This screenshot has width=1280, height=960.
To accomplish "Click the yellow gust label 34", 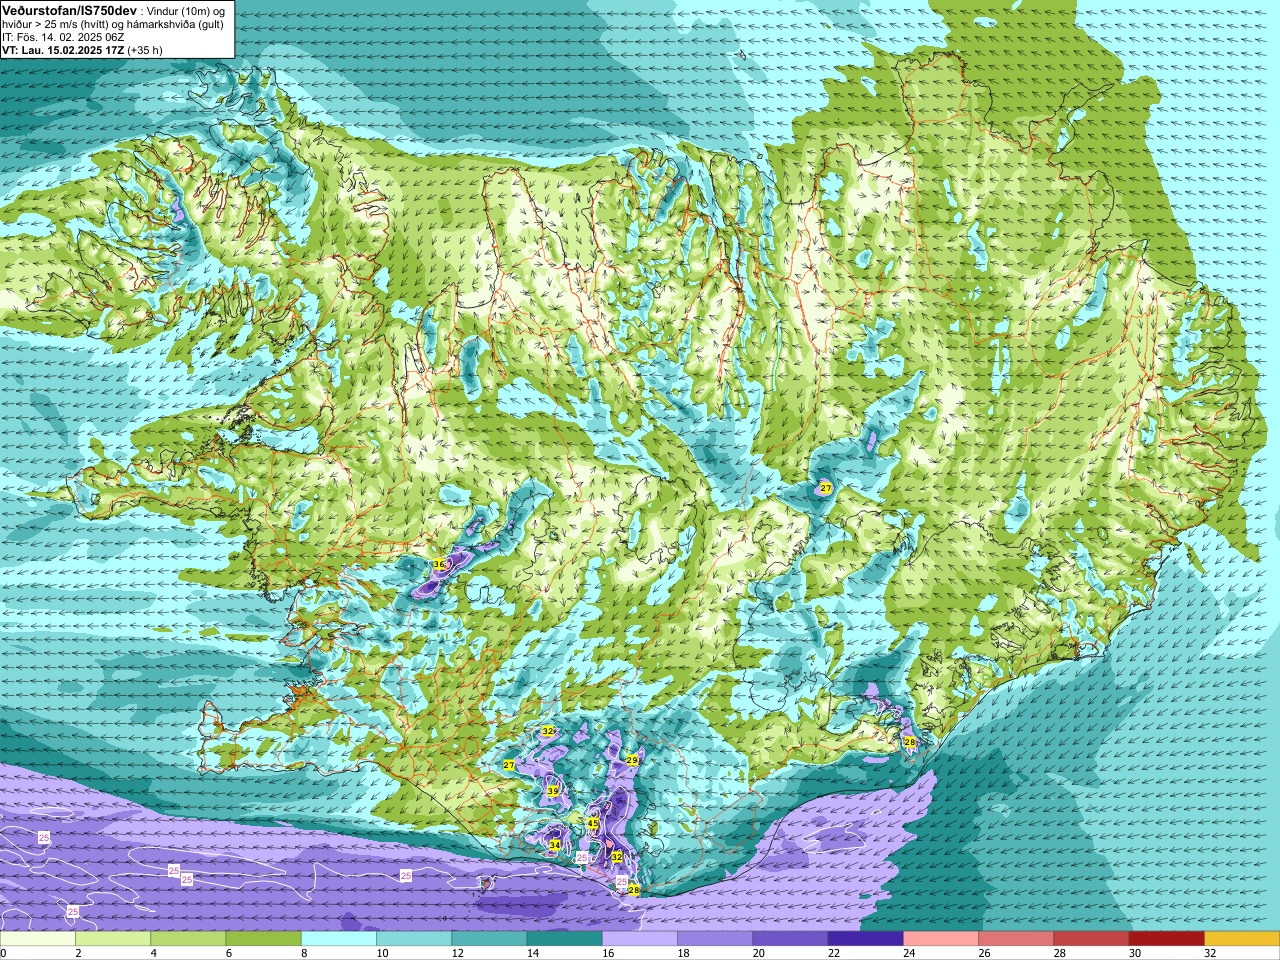I will tap(555, 845).
